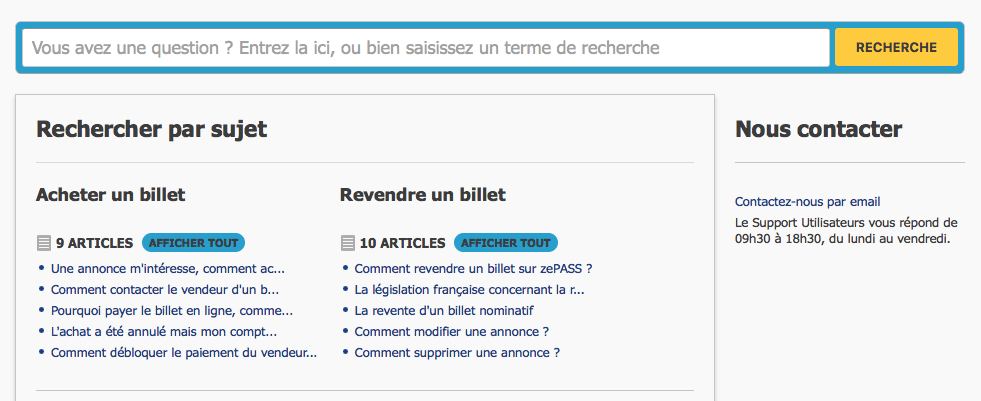The width and height of the screenshot is (981, 401).
Task: Open 'Comment modifier une annonce ?' article
Action: click(452, 332)
